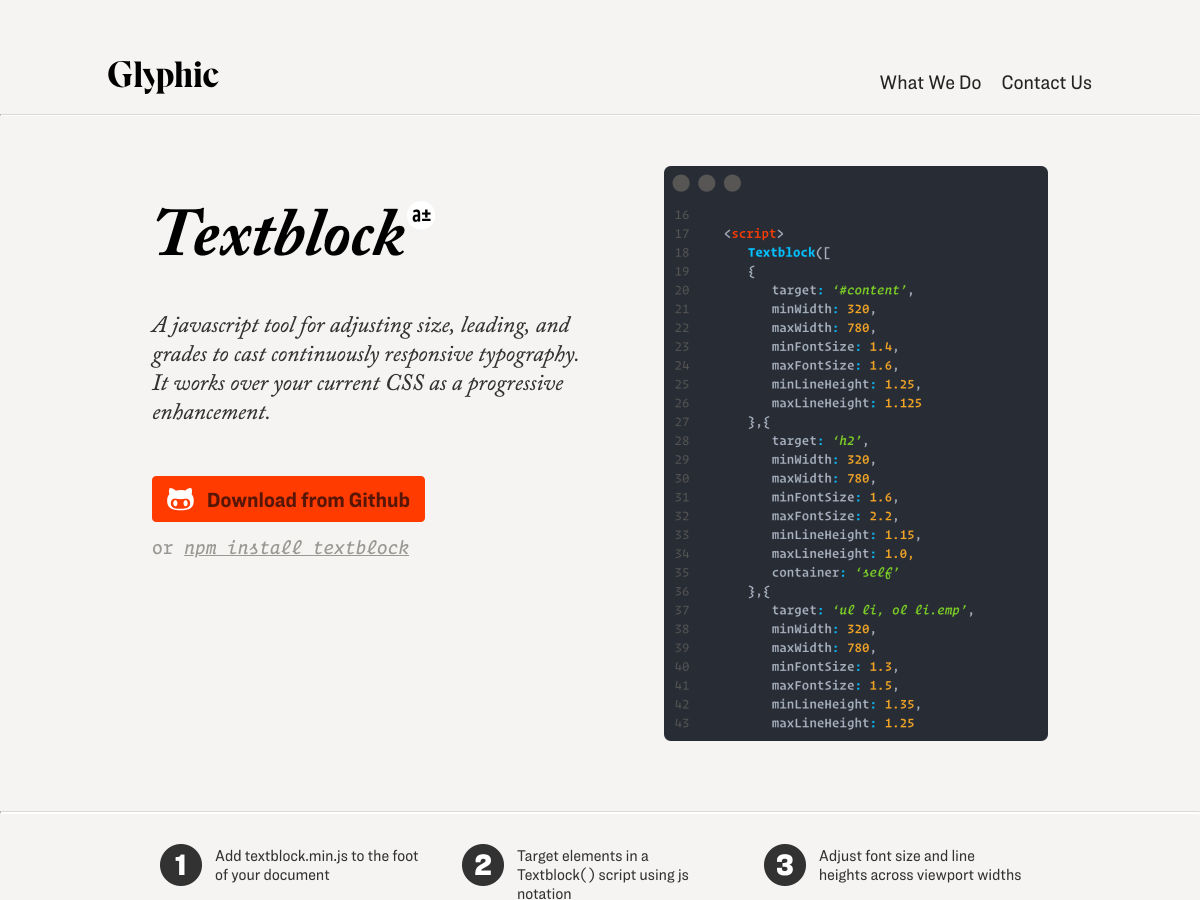The width and height of the screenshot is (1200, 900).
Task: Click the step 2 number circle
Action: pyautogui.click(x=483, y=865)
